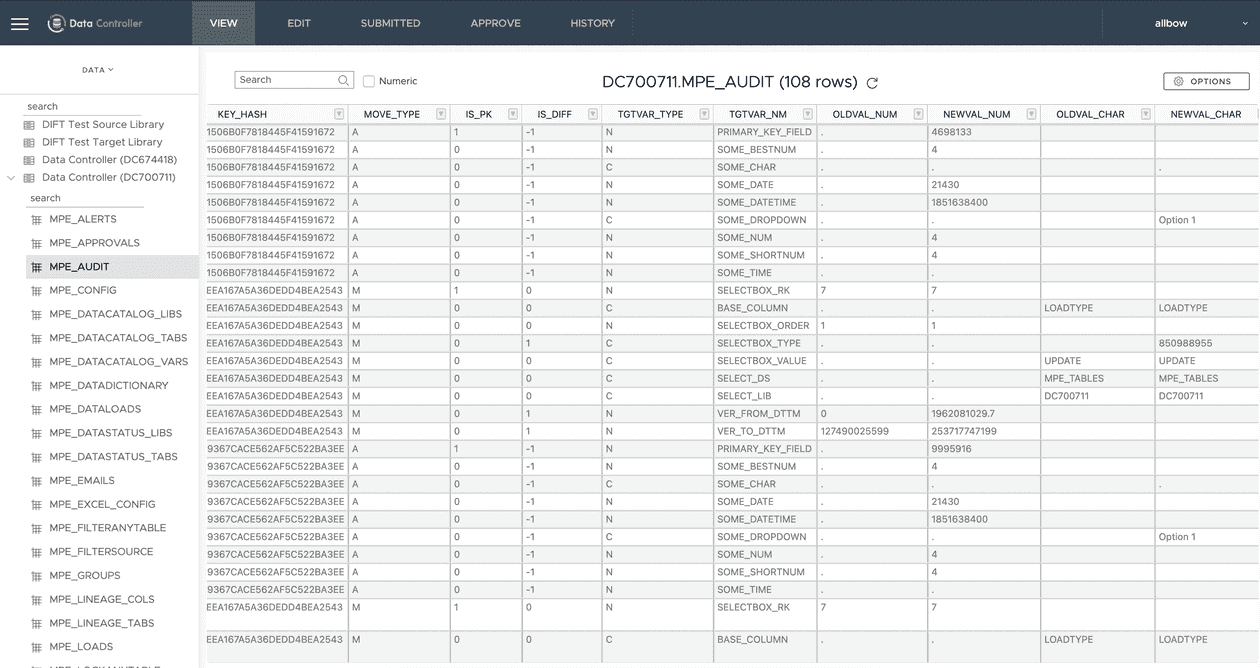Open KEY_HASH column filter dropdown

click(339, 114)
